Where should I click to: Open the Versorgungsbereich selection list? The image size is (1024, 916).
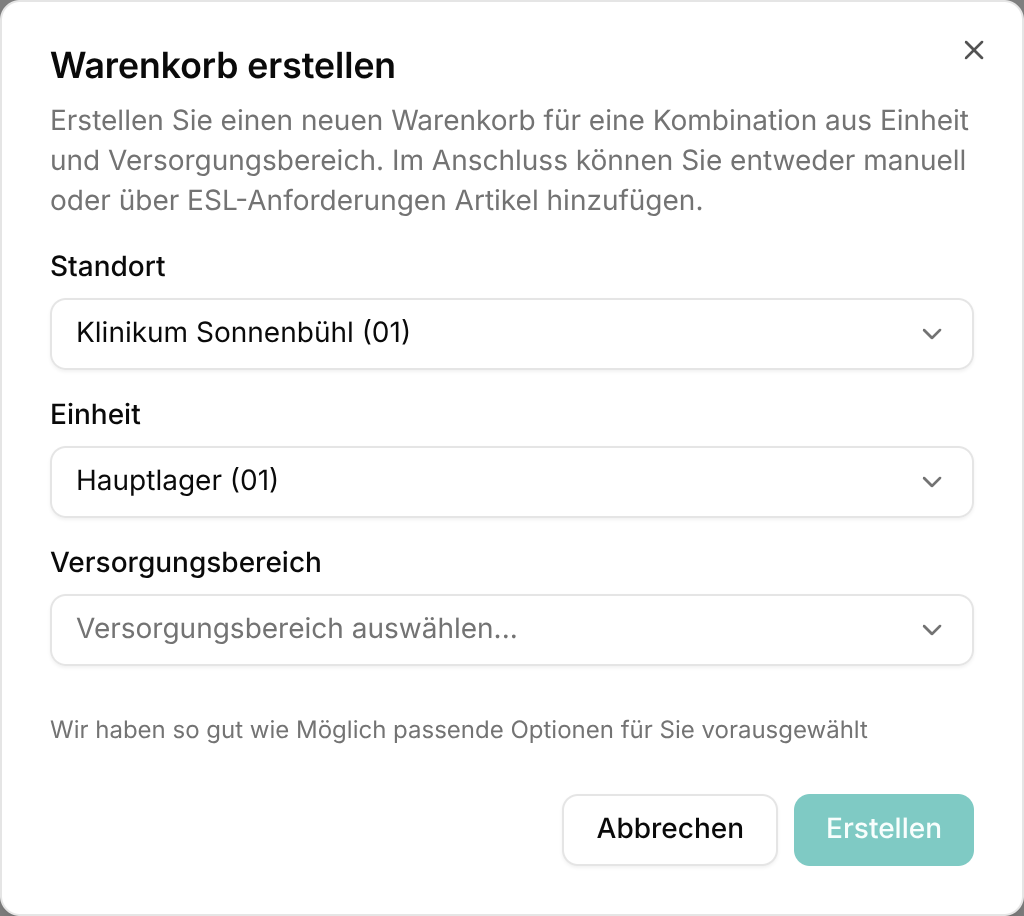point(512,630)
